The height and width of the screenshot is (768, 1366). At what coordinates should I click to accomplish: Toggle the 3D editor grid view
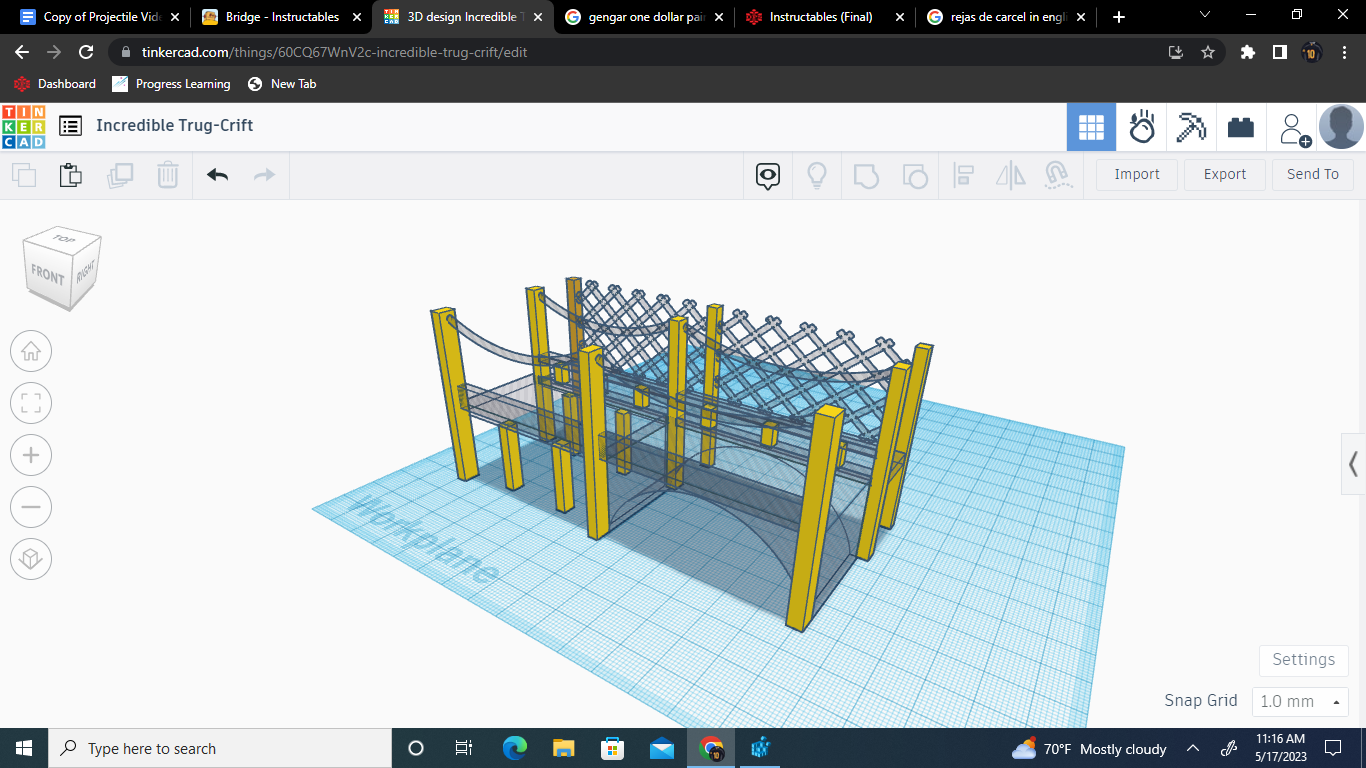[1091, 127]
